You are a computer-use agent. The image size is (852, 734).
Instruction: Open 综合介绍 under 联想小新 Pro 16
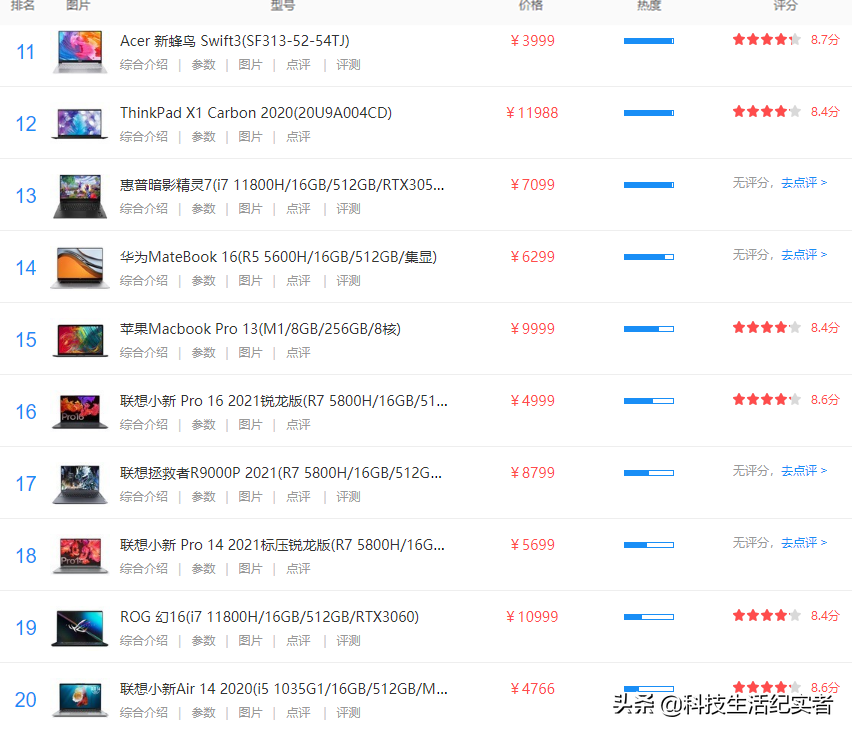click(144, 424)
